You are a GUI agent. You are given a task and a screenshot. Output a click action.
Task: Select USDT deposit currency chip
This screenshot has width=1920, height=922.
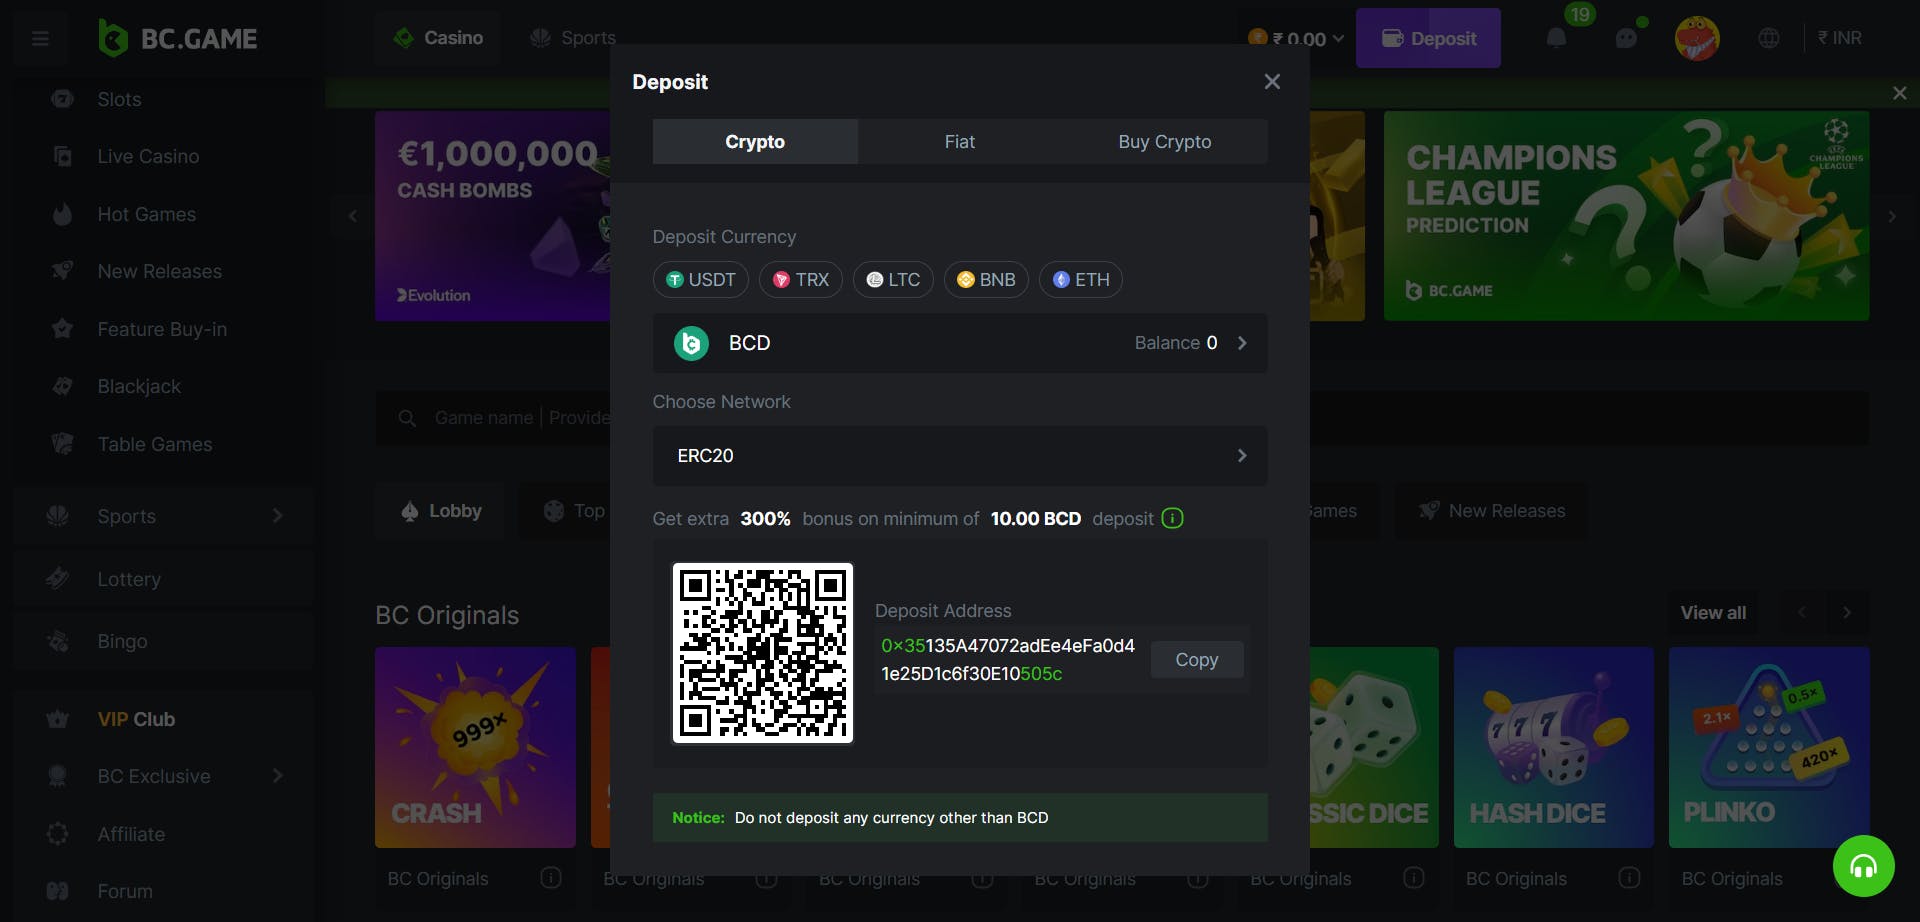[700, 280]
